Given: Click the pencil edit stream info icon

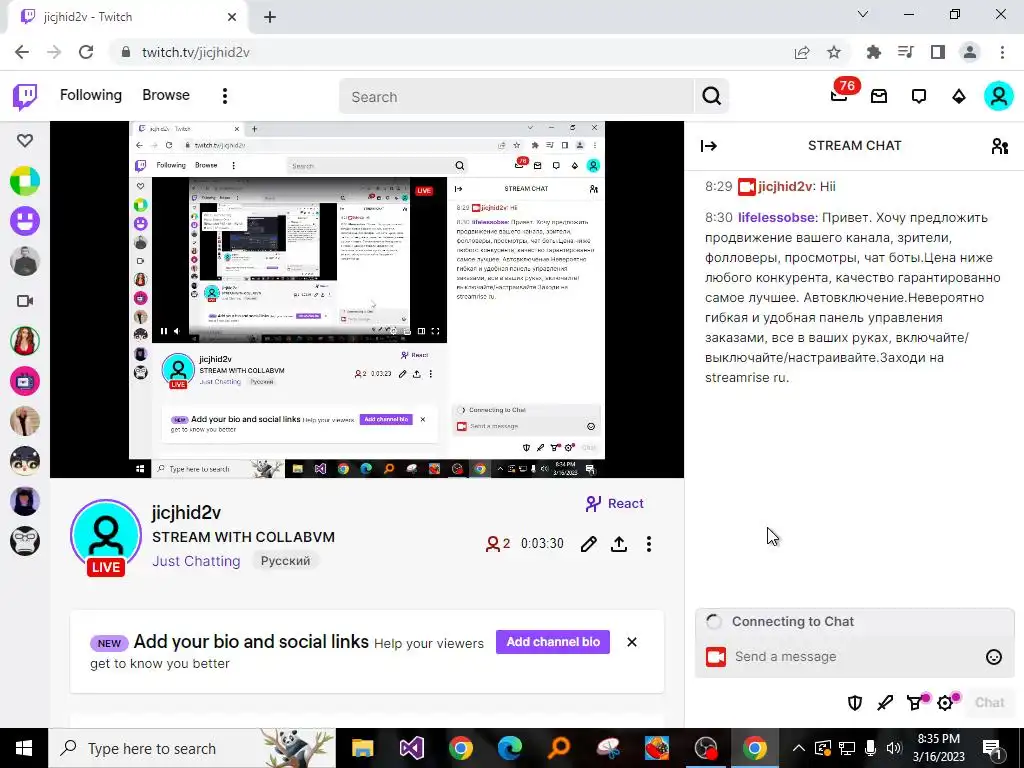Looking at the screenshot, I should coord(588,544).
